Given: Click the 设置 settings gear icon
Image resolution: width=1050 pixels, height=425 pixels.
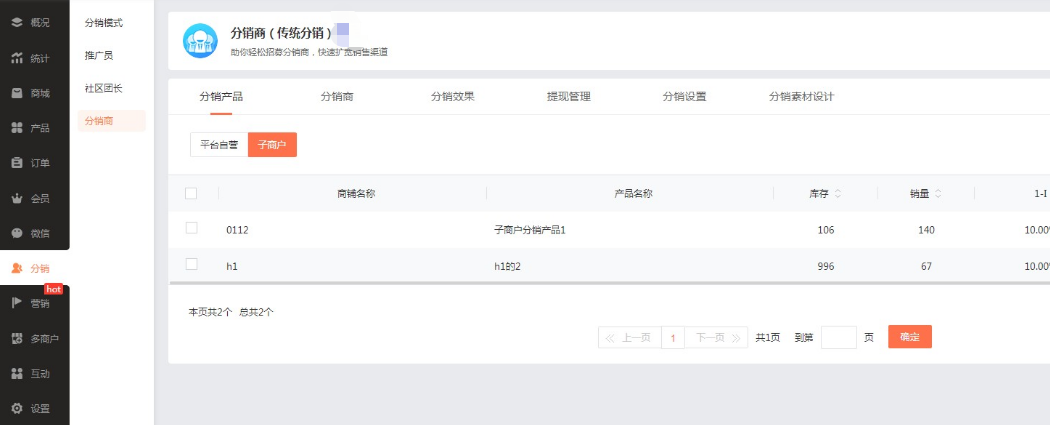Looking at the screenshot, I should (17, 408).
